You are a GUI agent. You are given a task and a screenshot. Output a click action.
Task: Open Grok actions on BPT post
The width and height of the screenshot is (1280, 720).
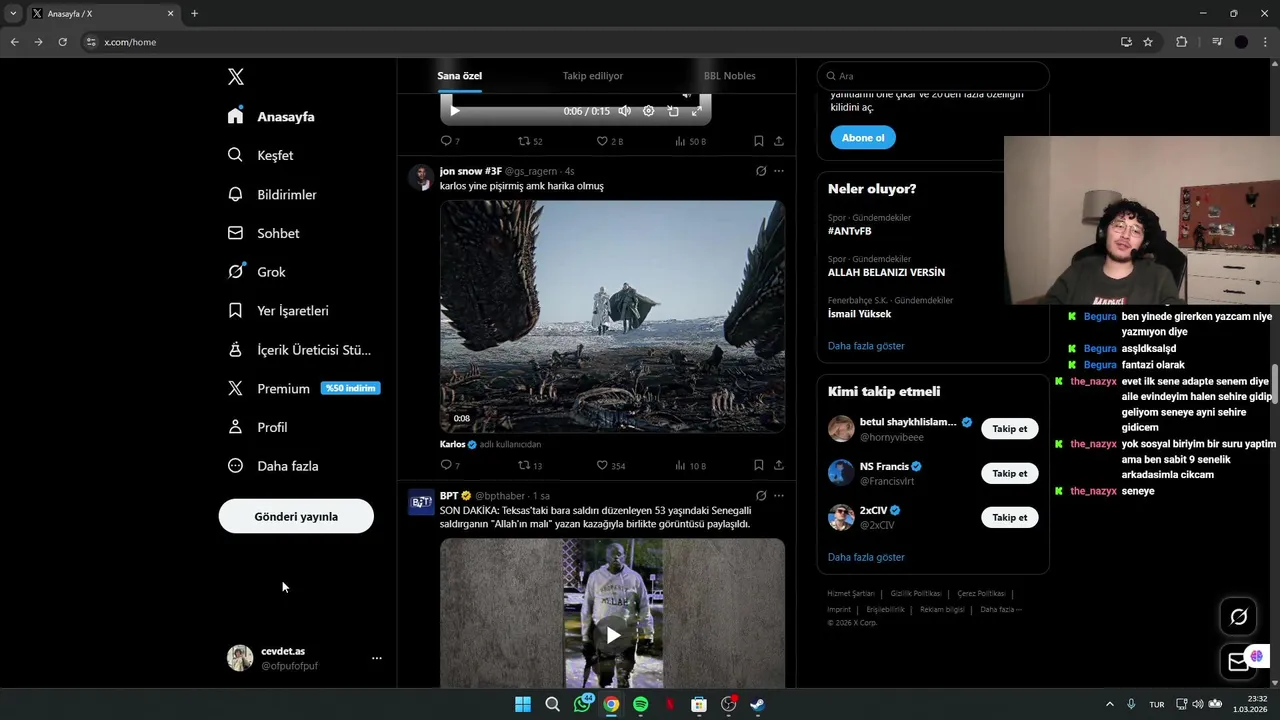coord(761,495)
